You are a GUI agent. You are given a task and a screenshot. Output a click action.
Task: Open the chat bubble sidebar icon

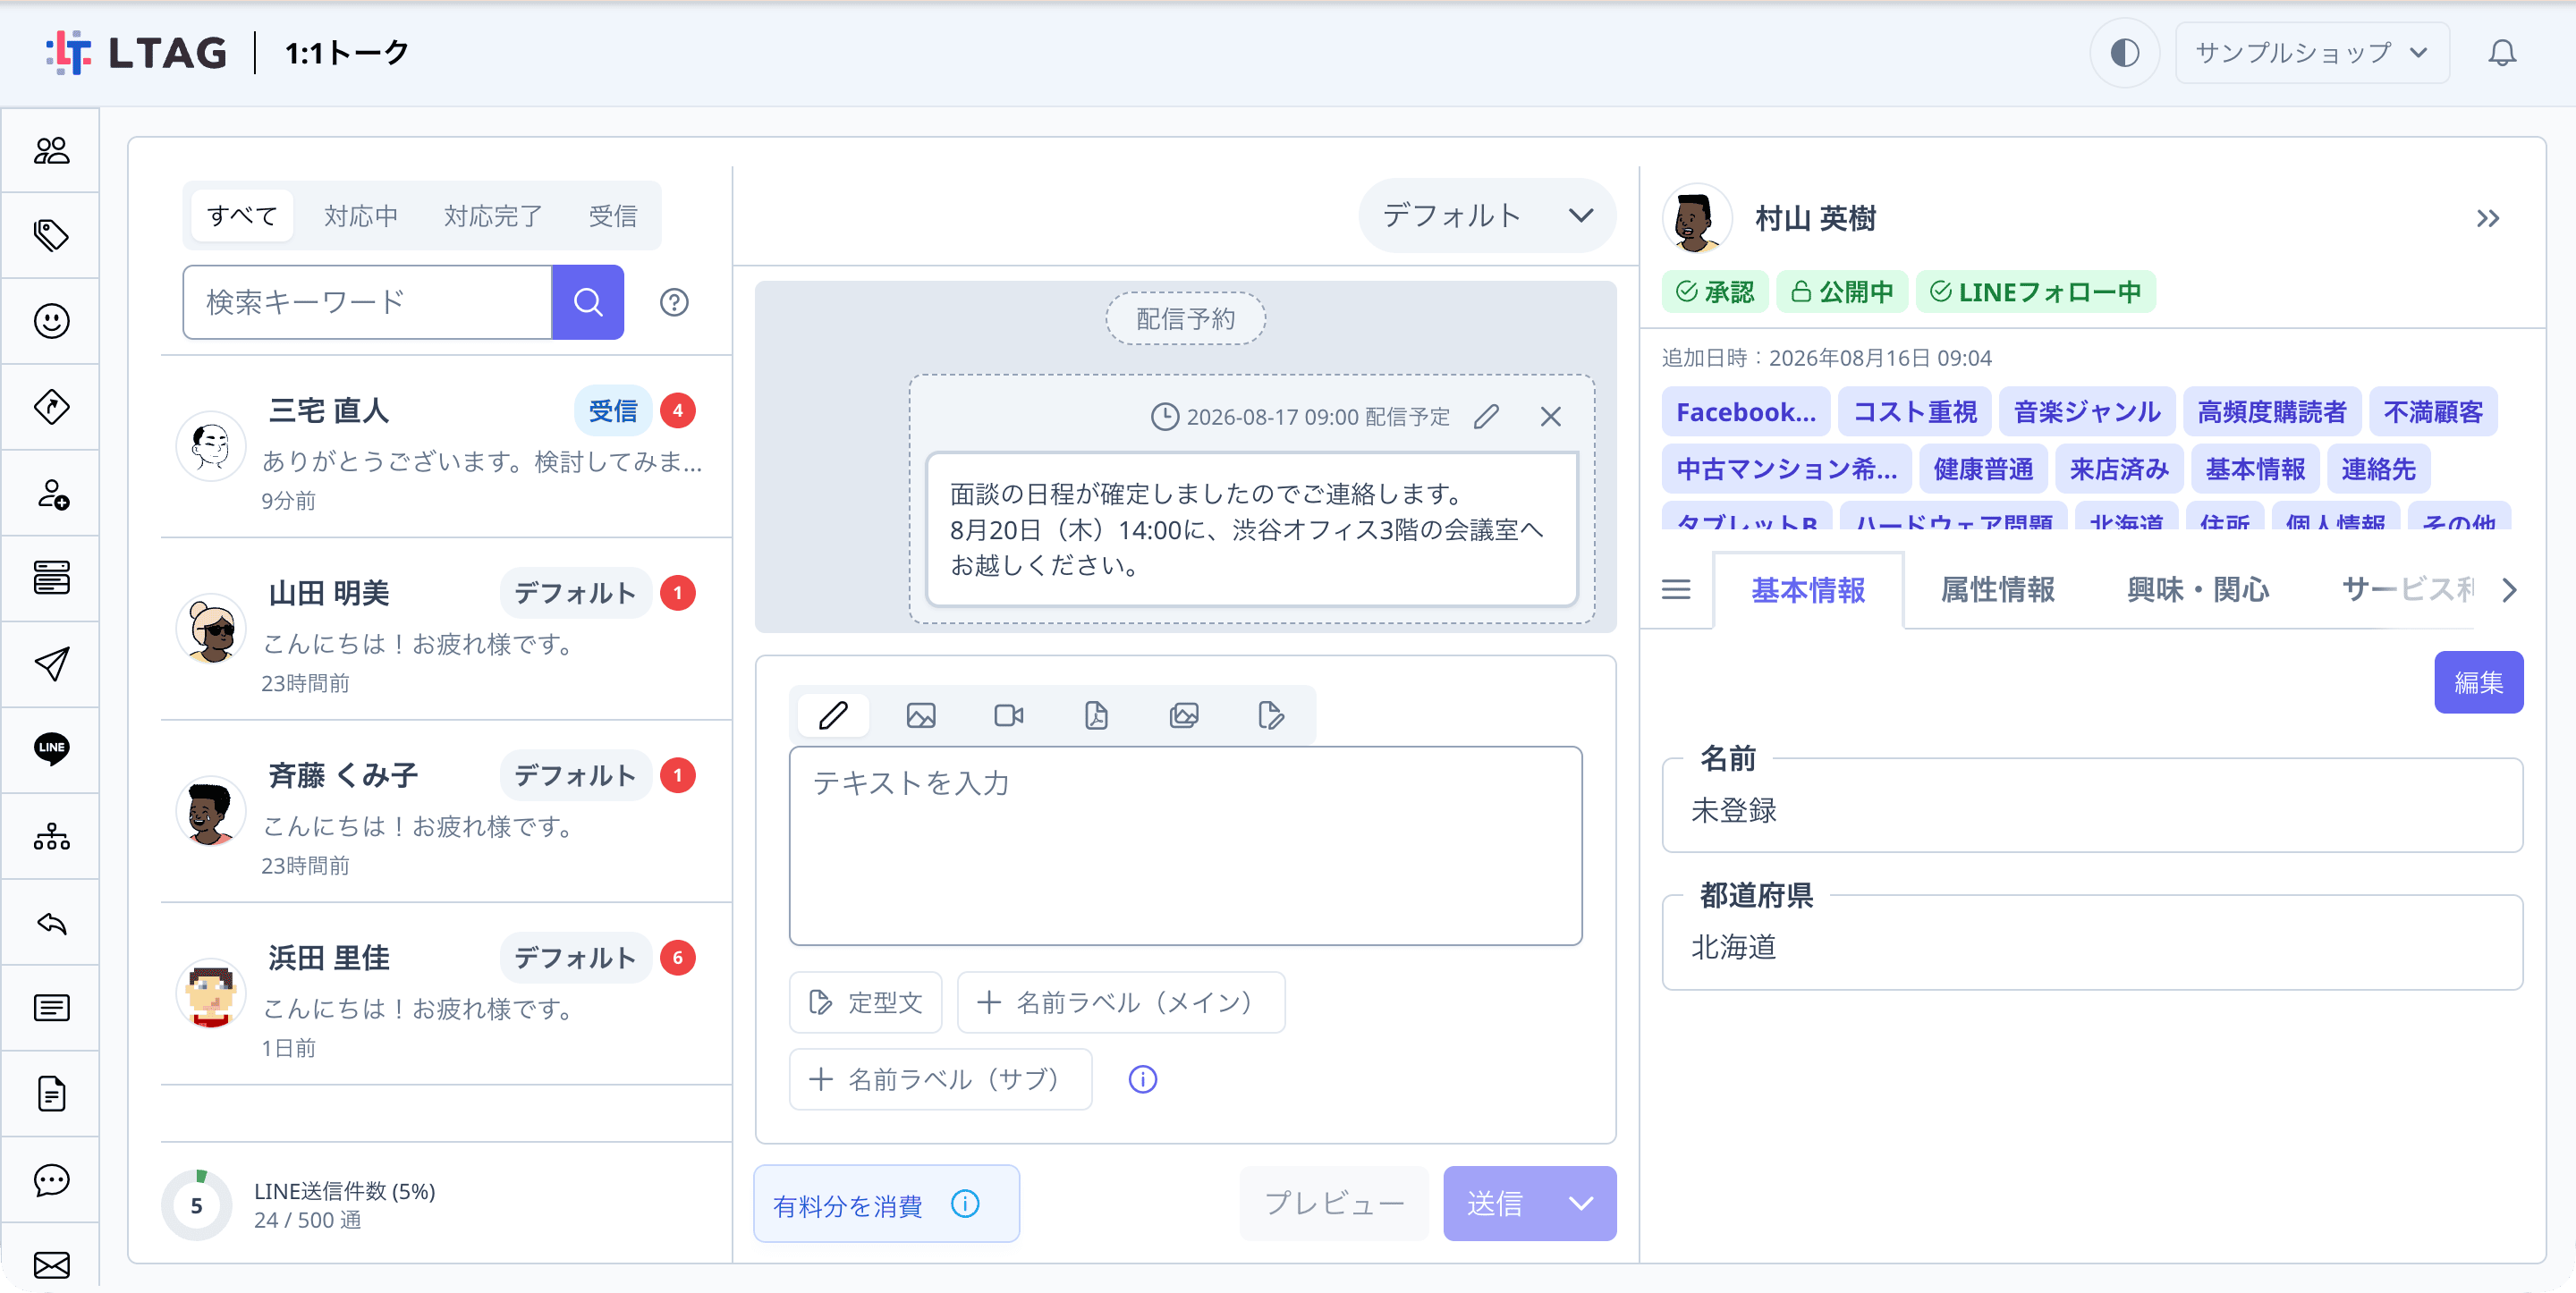click(x=51, y=1180)
